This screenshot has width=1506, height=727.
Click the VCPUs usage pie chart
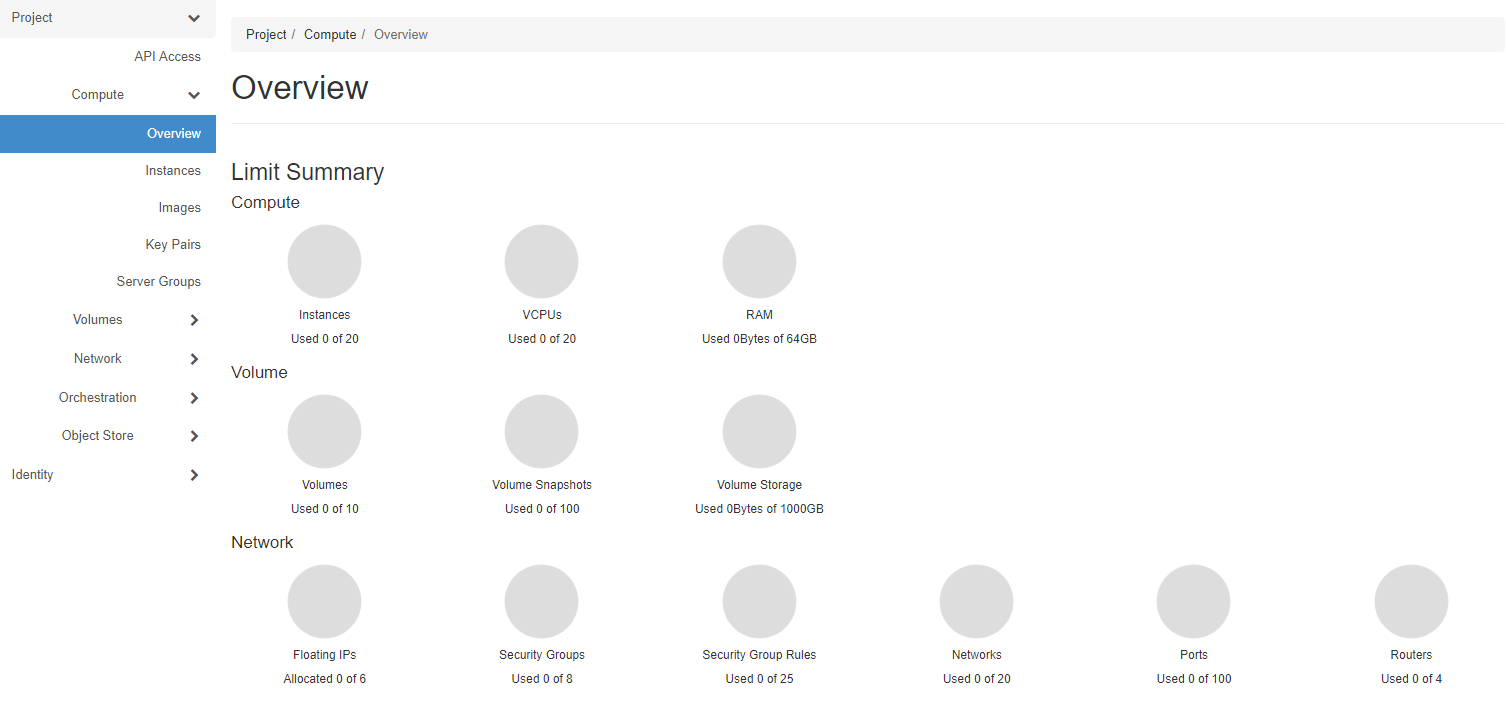541,262
